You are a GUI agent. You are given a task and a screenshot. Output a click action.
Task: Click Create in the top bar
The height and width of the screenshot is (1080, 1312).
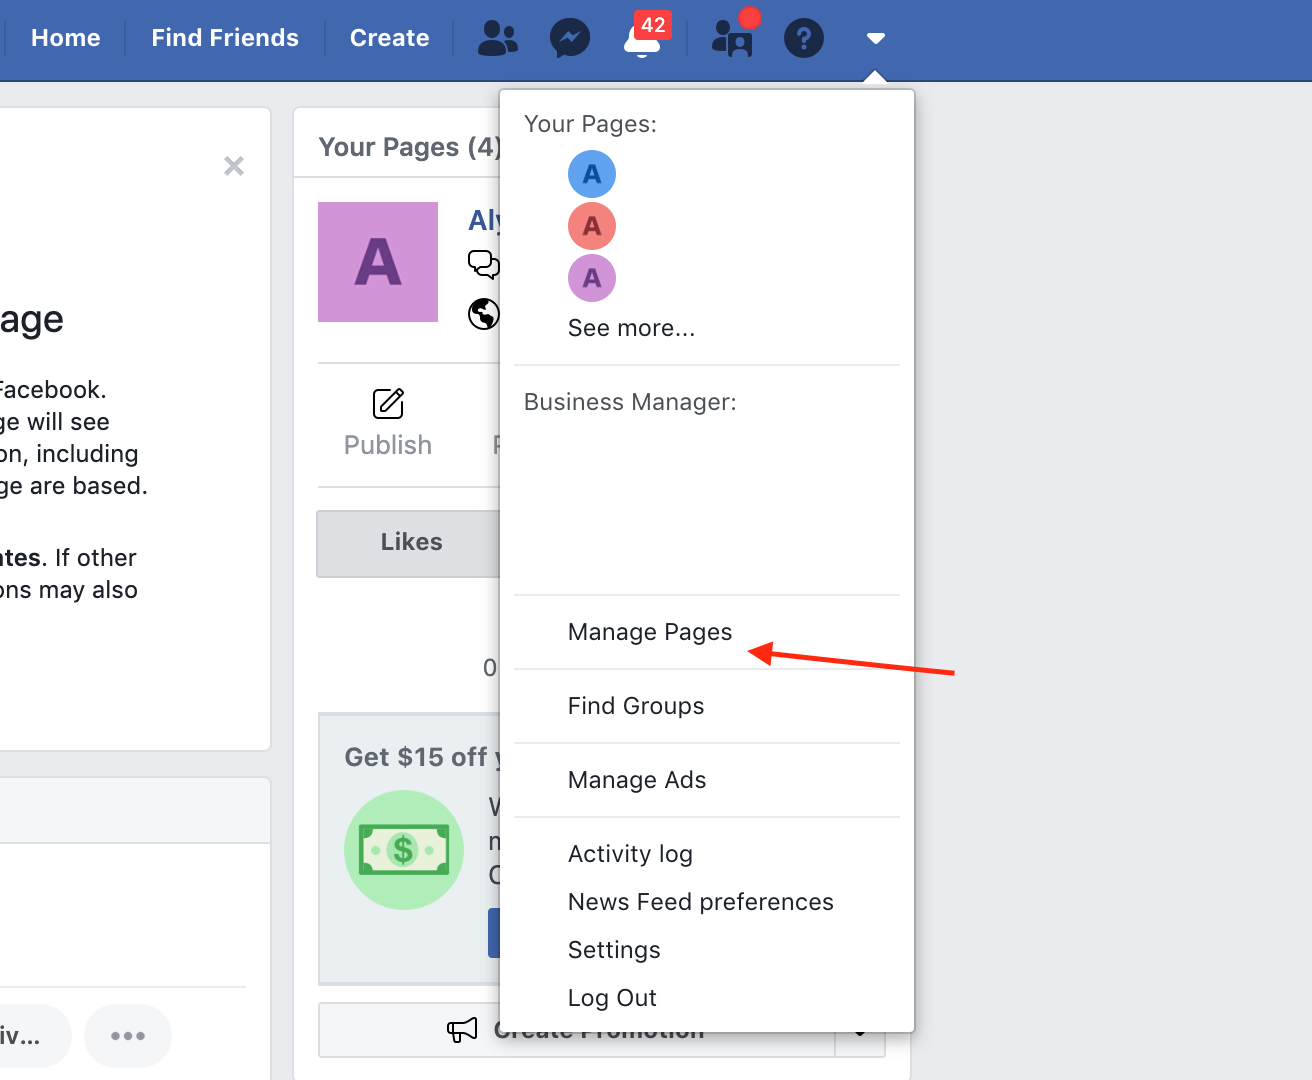[x=389, y=38]
